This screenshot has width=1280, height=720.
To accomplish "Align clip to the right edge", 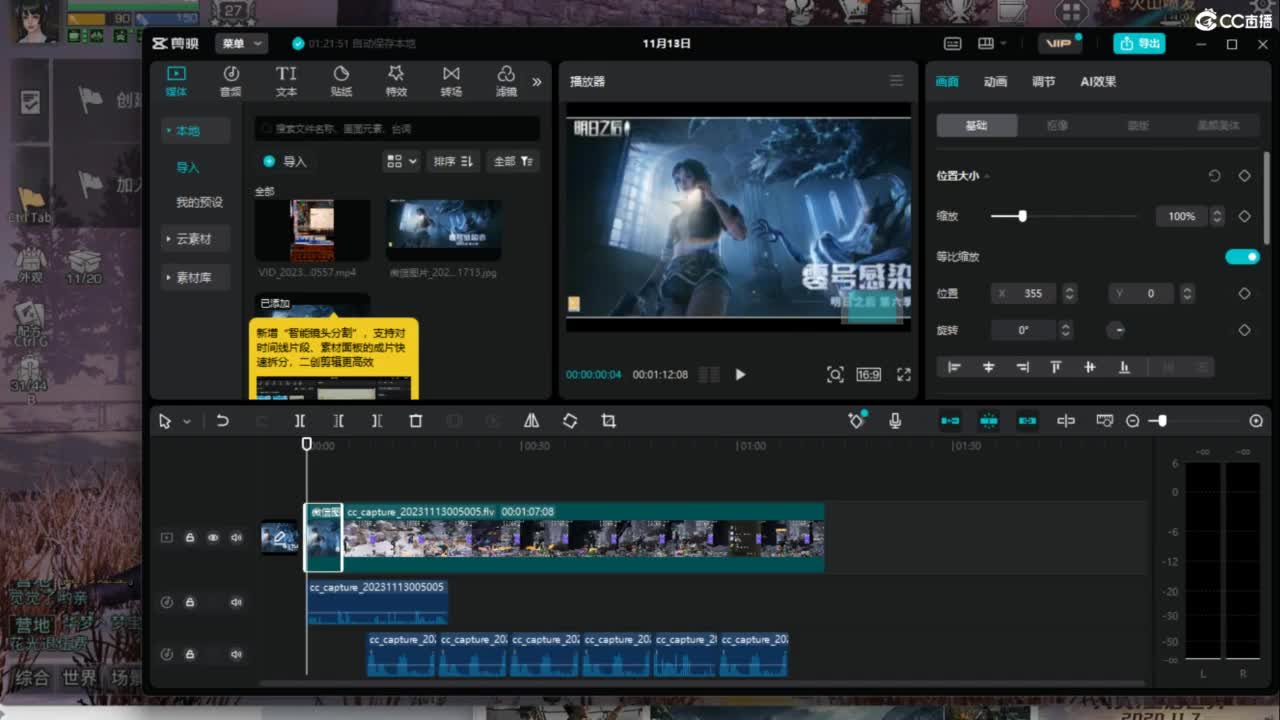I will click(1022, 367).
